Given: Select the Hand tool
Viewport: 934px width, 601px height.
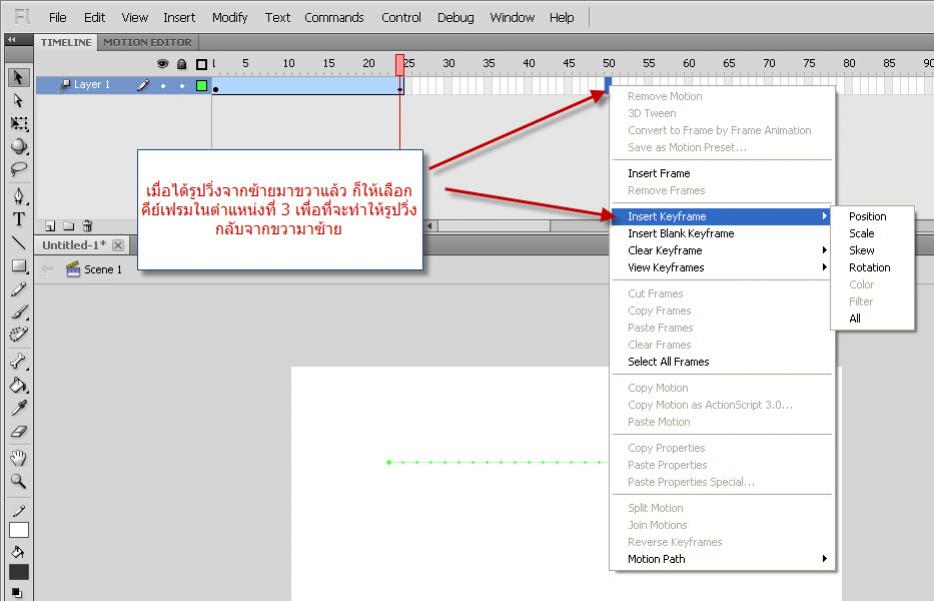Looking at the screenshot, I should (x=18, y=457).
